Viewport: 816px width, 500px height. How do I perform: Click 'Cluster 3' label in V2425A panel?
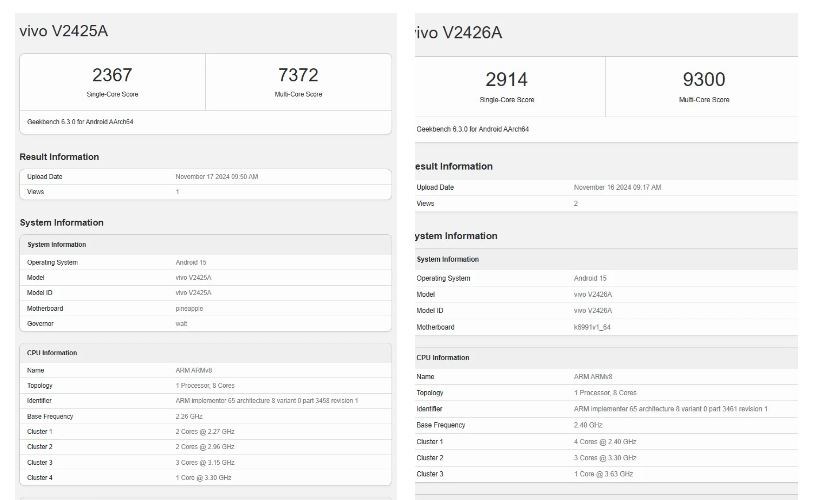pos(40,463)
